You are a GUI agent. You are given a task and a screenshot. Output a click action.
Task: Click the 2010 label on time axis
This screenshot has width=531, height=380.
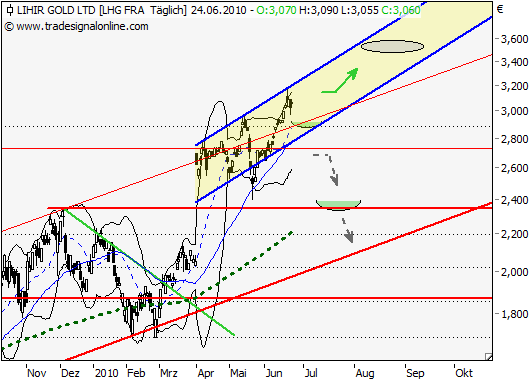click(106, 373)
